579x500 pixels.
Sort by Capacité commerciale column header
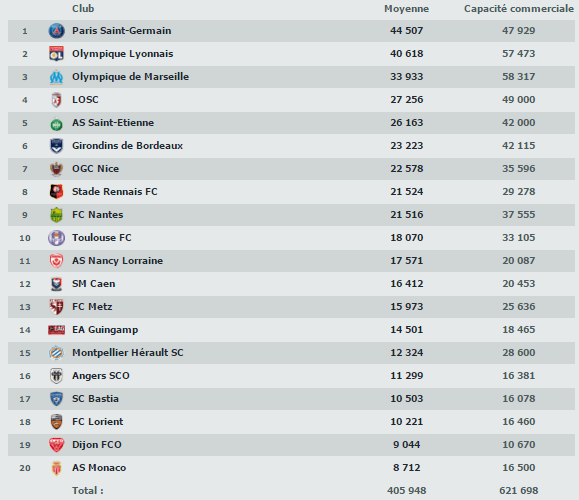[519, 8]
